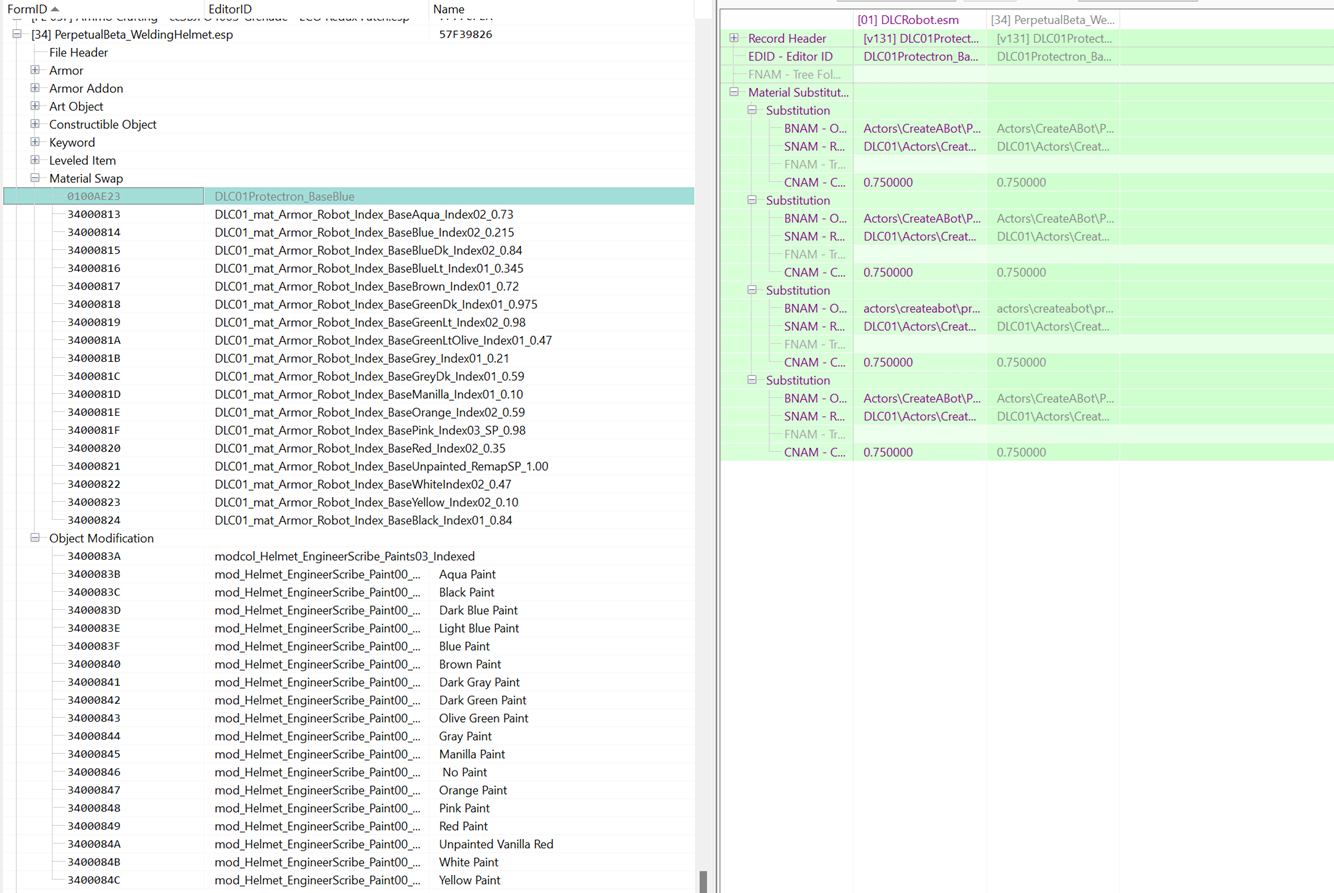Screen dimensions: 1334x893
Task: Select FormID 34000820 BaseRed row
Action: (348, 448)
